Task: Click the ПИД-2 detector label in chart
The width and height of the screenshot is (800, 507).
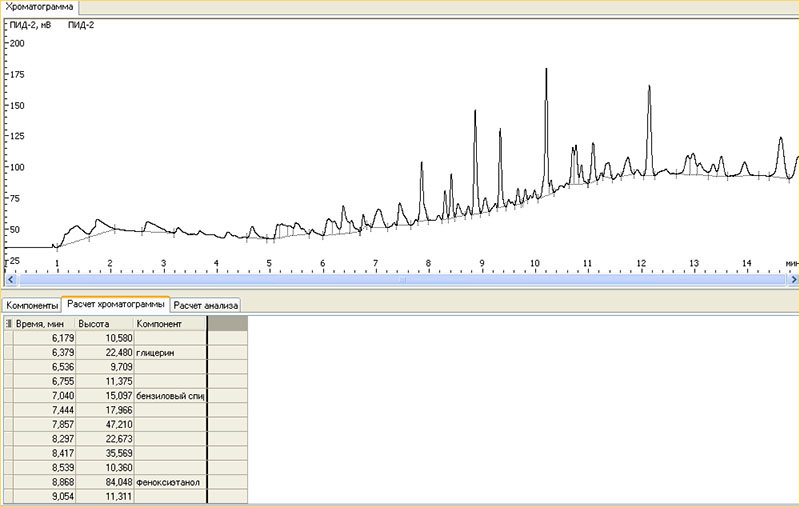Action: coord(81,25)
